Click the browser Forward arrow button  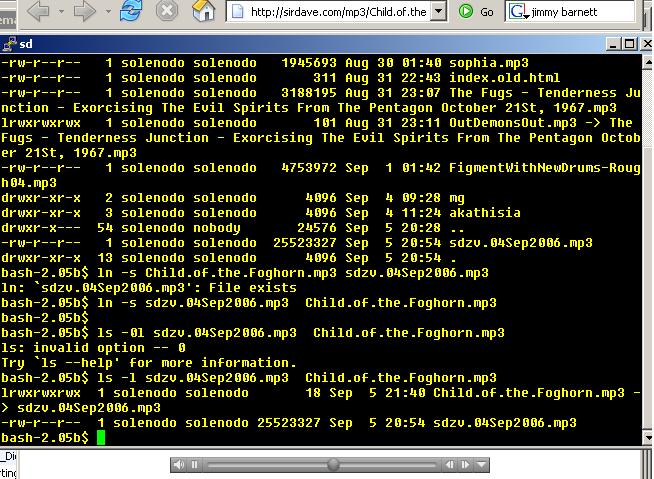coord(82,11)
